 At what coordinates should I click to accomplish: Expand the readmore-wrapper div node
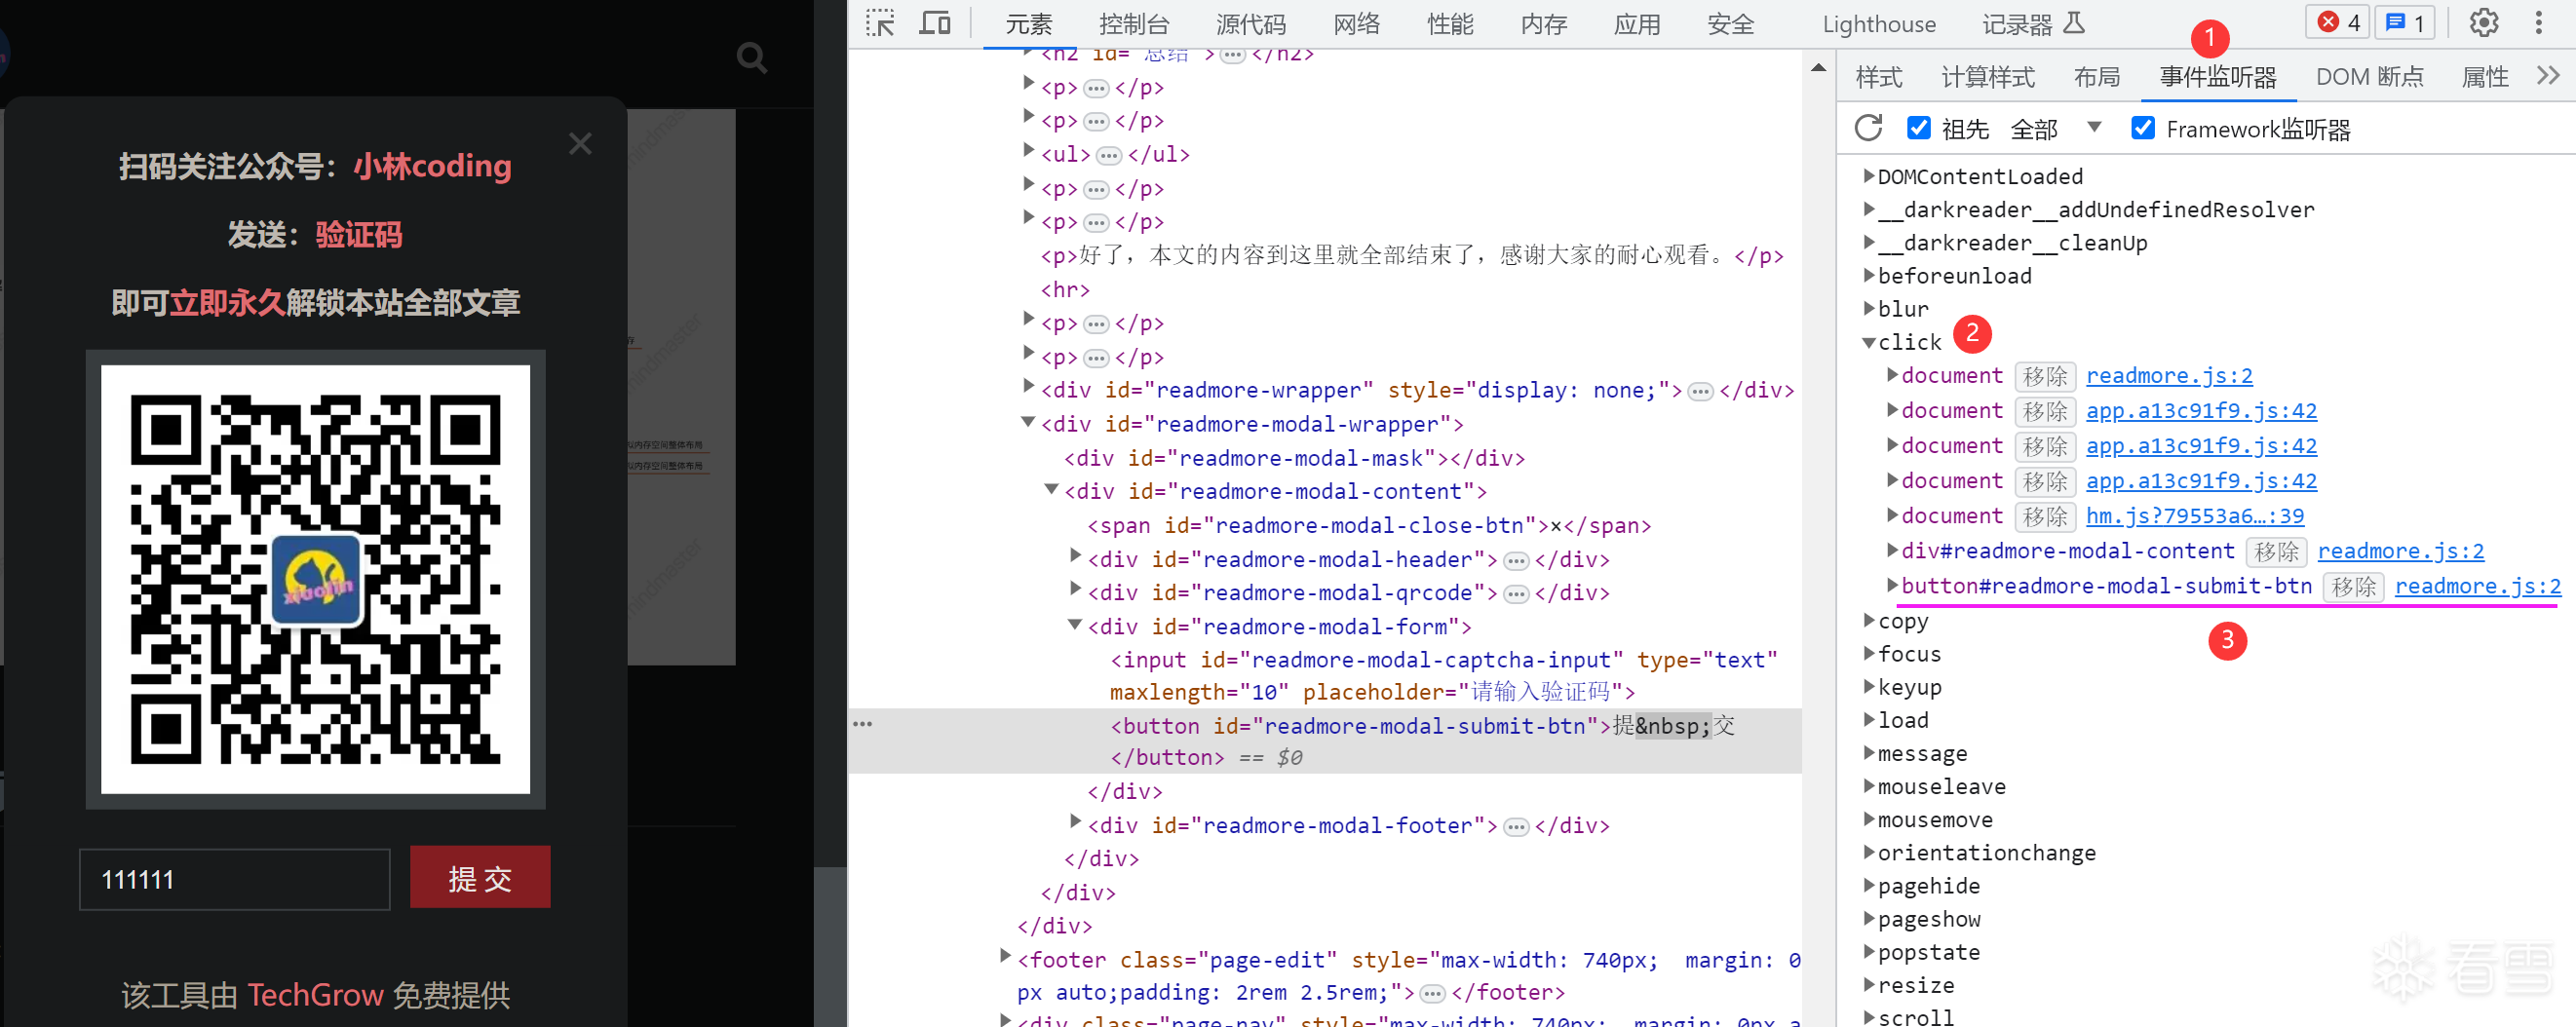click(x=1028, y=386)
